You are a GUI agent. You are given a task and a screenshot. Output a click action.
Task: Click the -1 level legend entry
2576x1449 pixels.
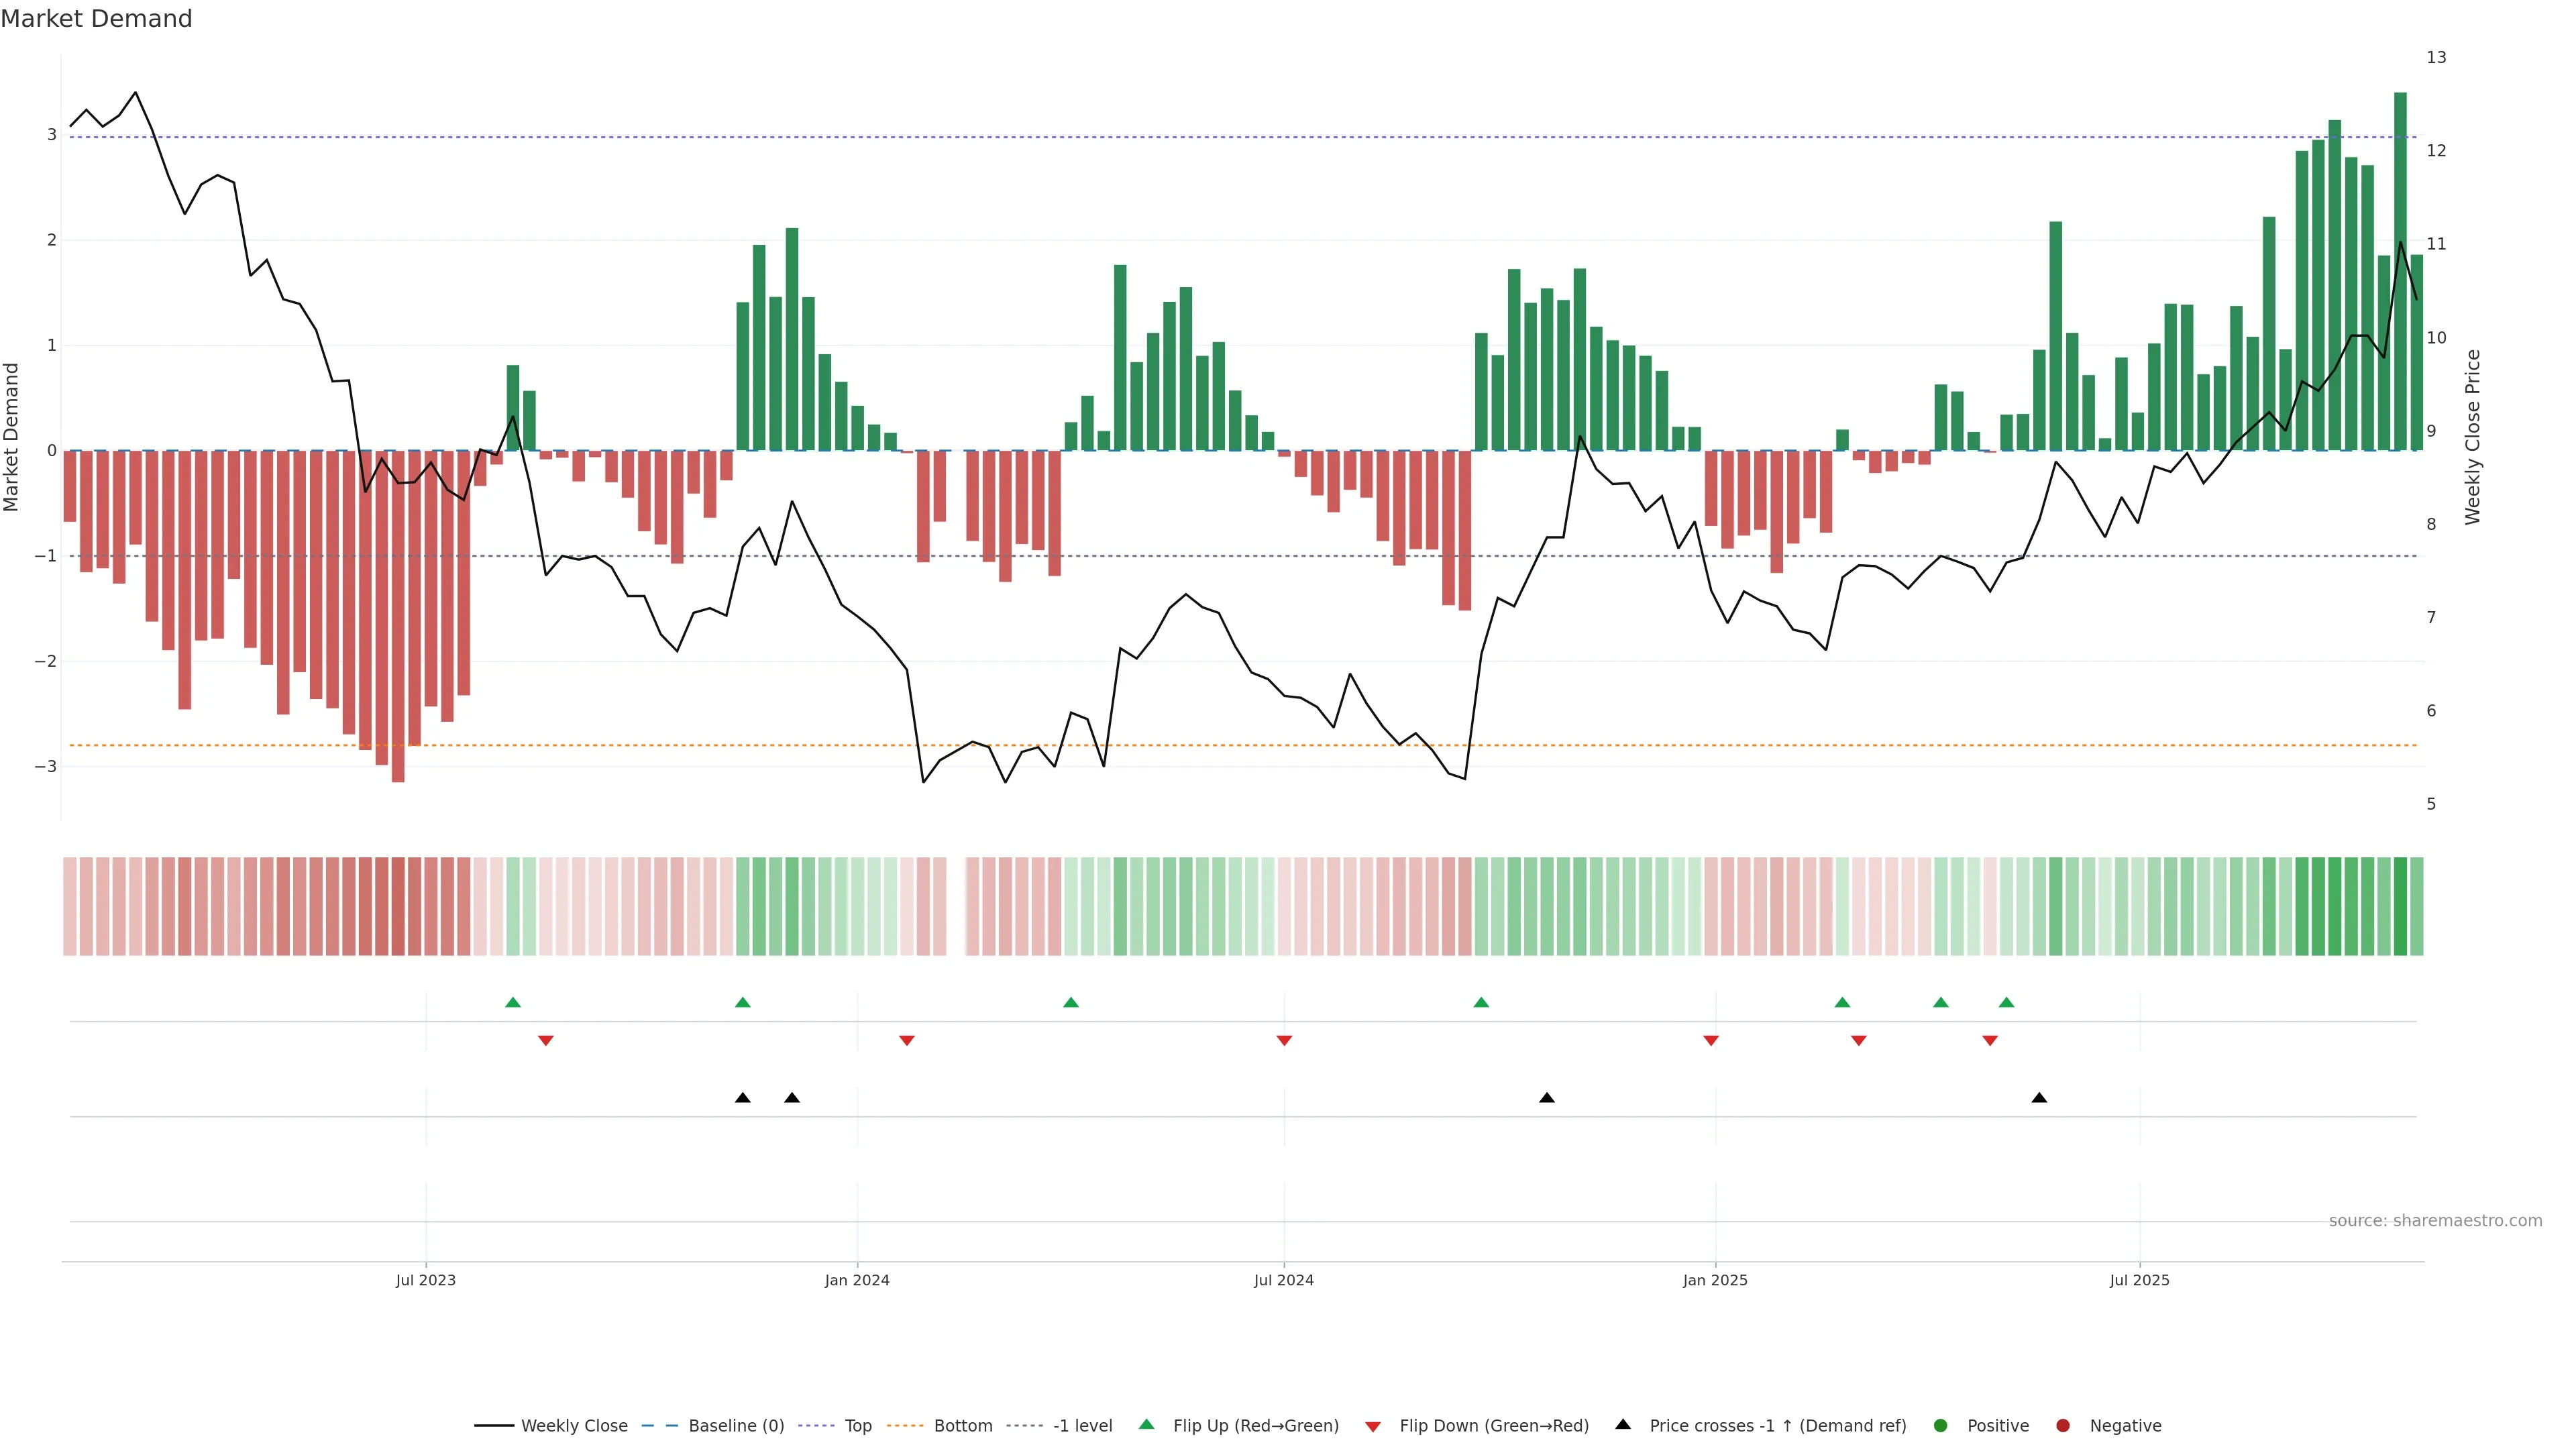click(x=1082, y=1425)
